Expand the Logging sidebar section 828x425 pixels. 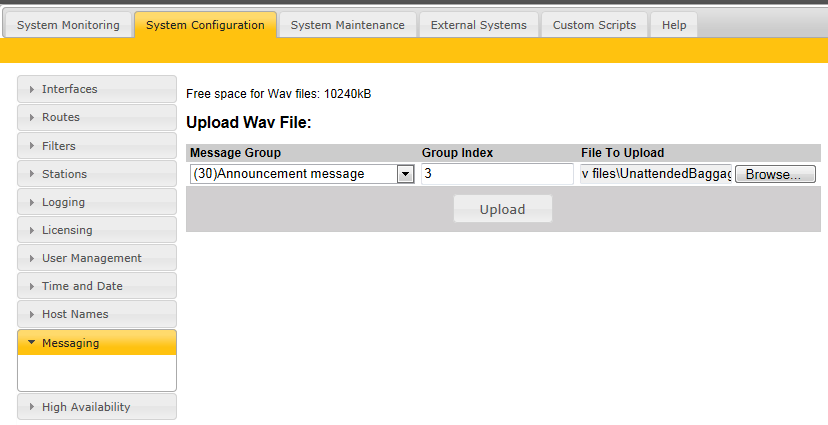point(97,202)
